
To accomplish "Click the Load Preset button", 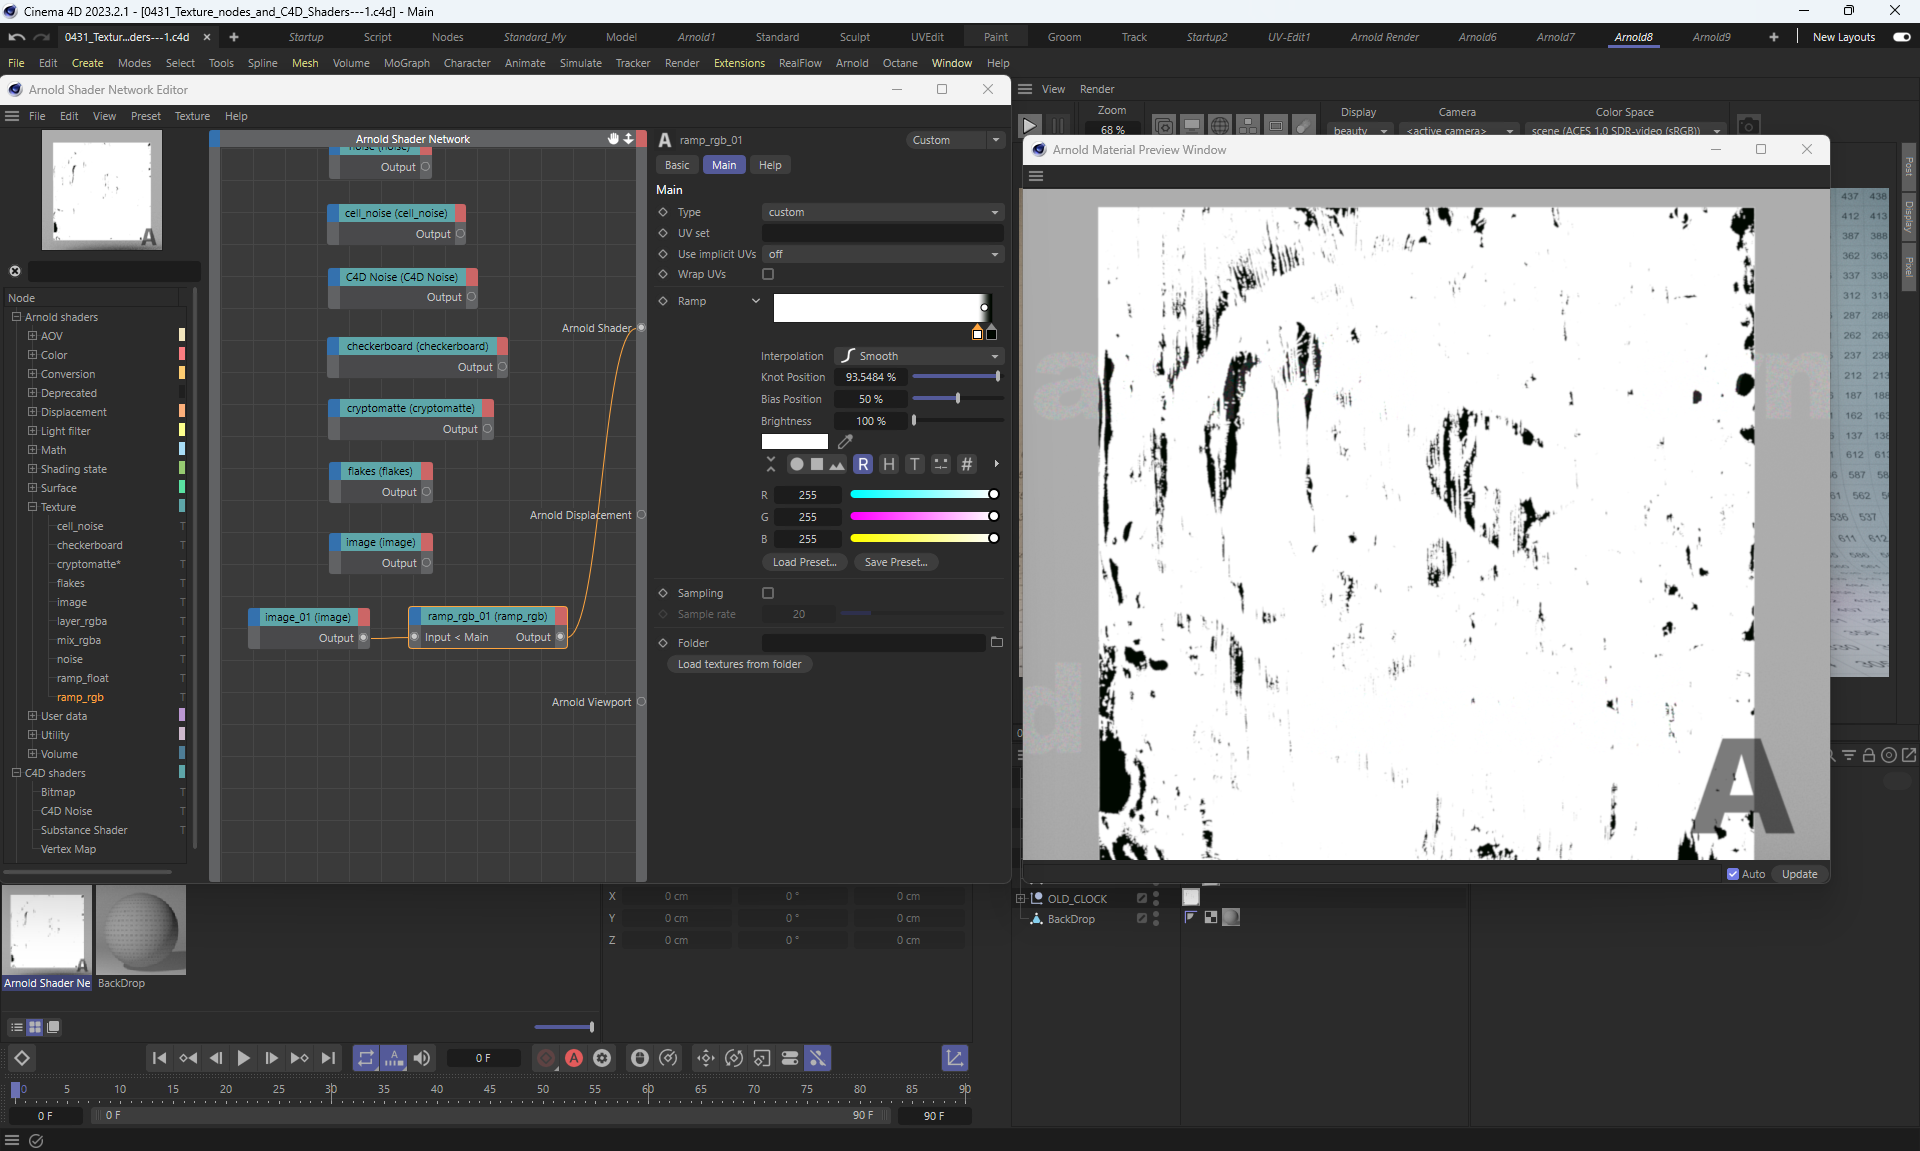I will [x=804, y=562].
